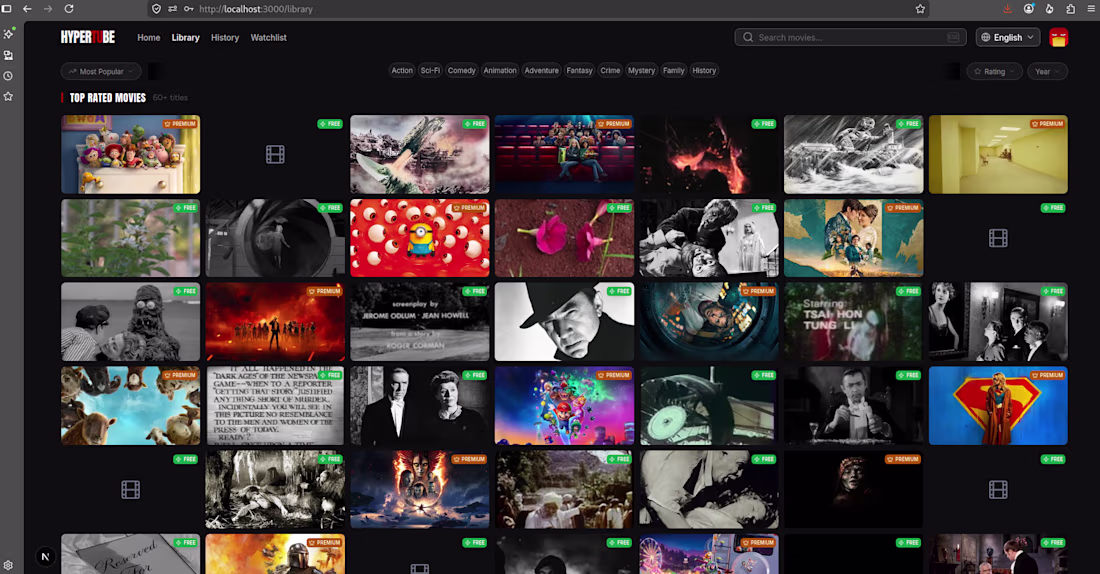This screenshot has width=1100, height=574.
Task: Click the shield icon in address bar
Action: pos(156,9)
